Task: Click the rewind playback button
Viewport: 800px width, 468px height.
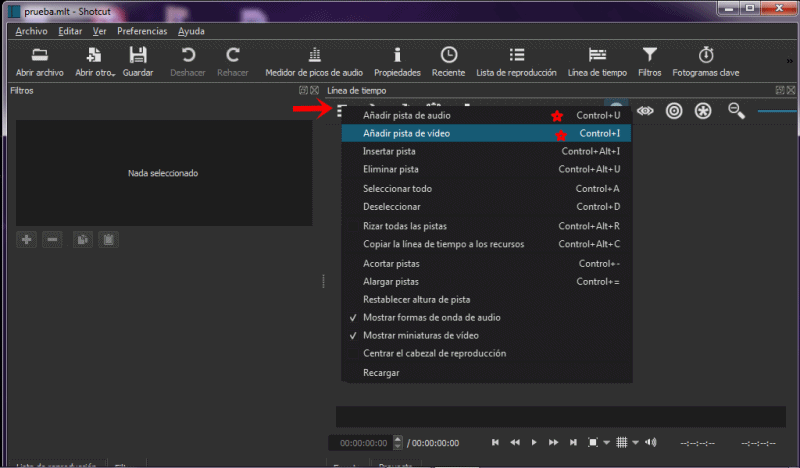Action: tap(515, 442)
